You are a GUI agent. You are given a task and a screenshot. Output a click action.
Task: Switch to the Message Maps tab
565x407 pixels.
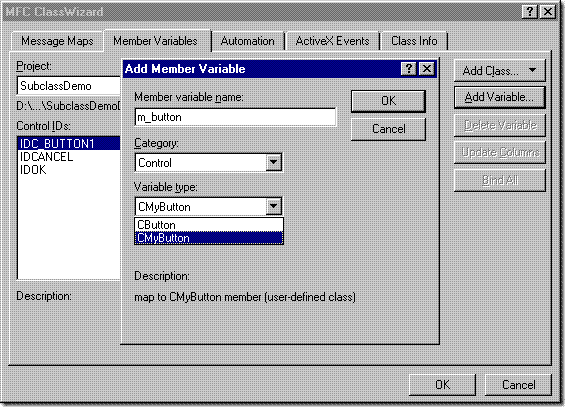57,41
